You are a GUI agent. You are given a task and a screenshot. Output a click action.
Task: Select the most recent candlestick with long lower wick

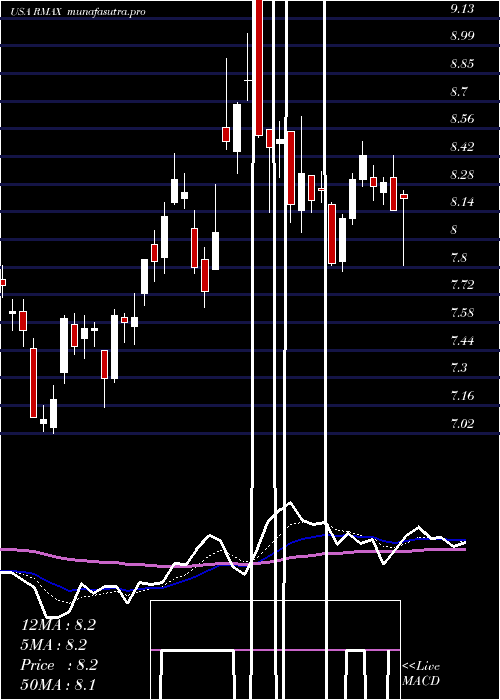(x=404, y=228)
